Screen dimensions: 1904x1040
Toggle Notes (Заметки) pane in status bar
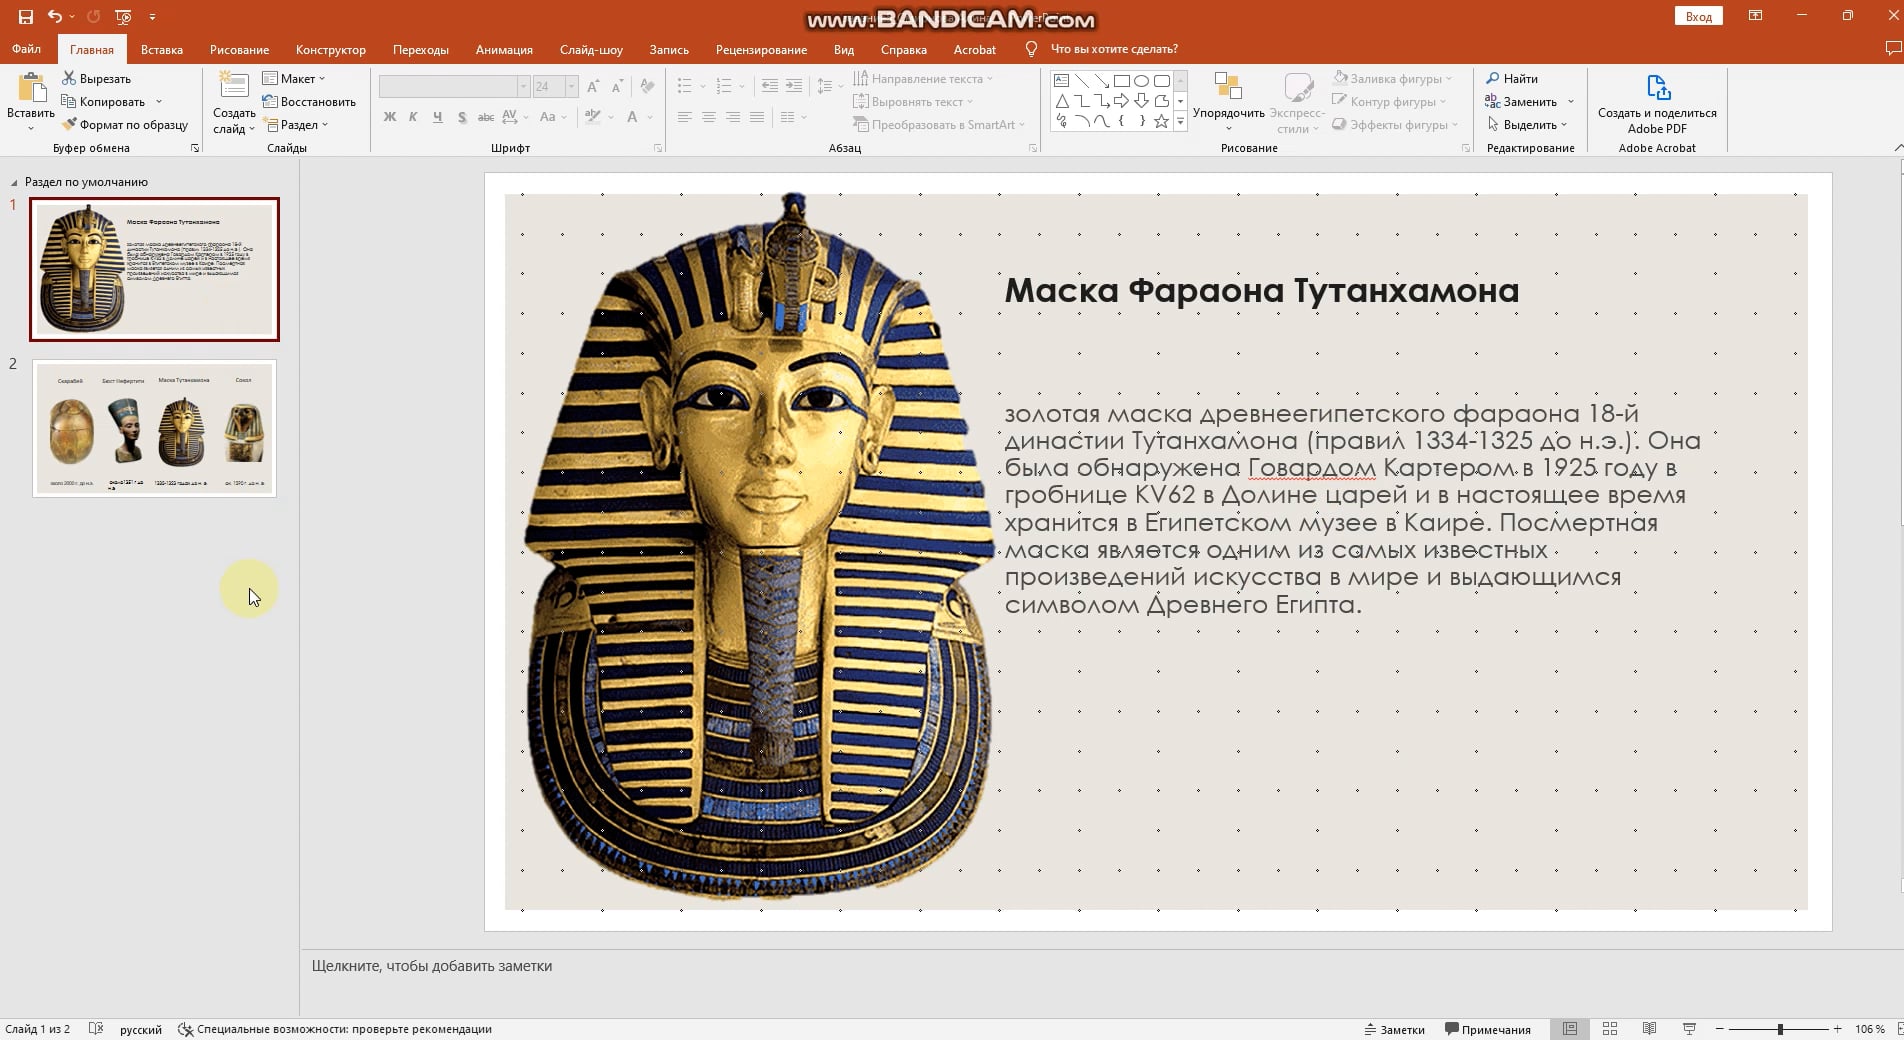point(1394,1029)
